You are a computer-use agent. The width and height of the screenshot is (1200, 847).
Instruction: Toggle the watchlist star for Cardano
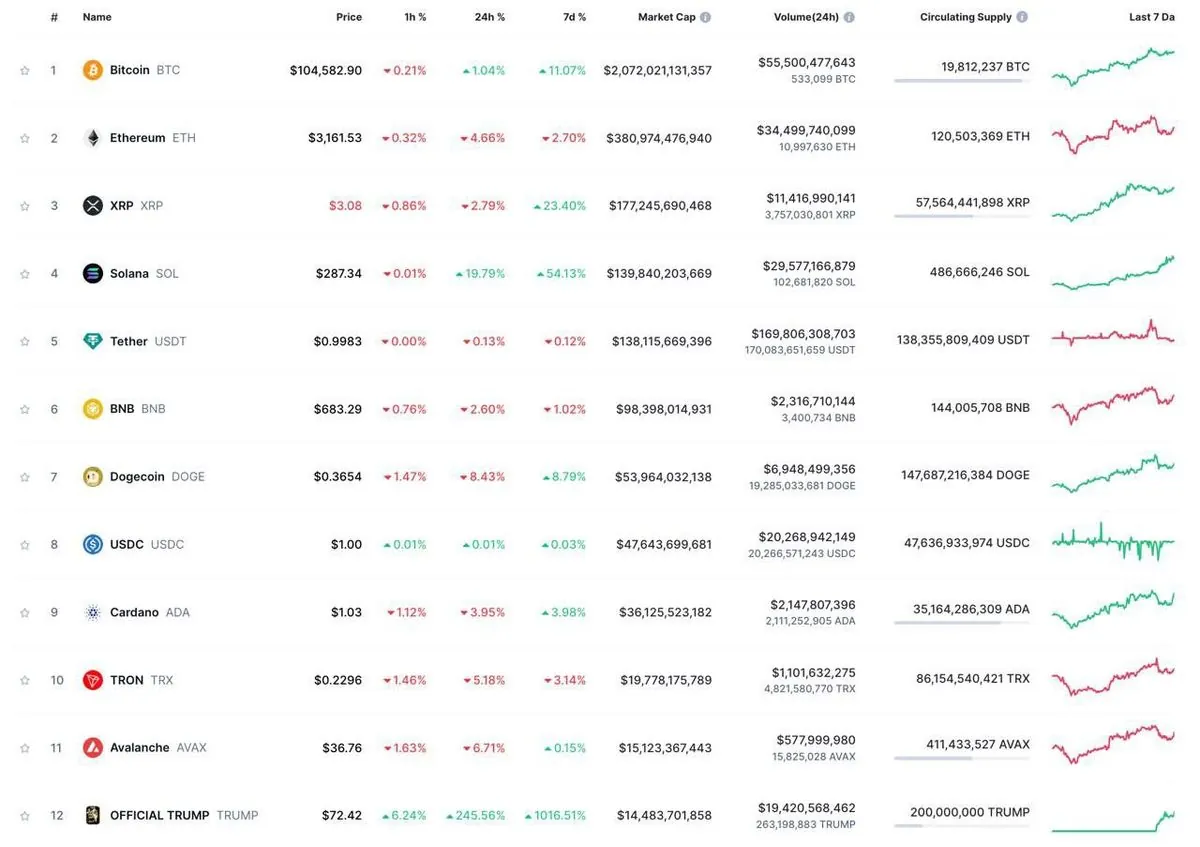(25, 613)
